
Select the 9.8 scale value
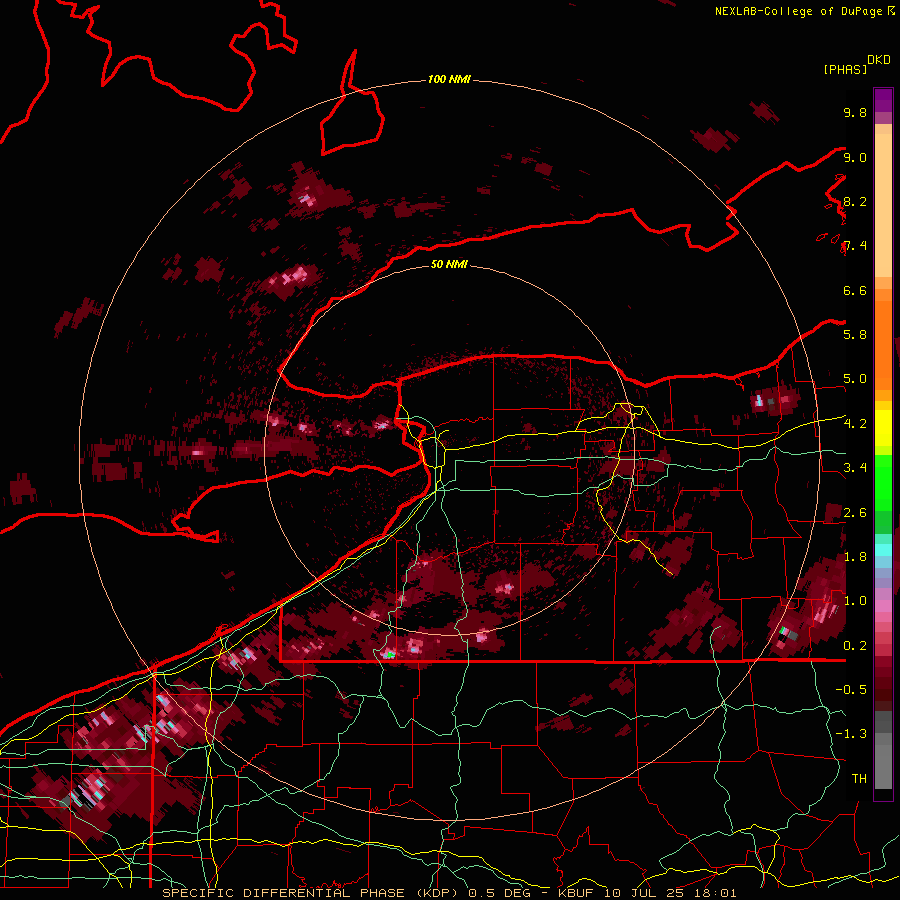pos(855,112)
